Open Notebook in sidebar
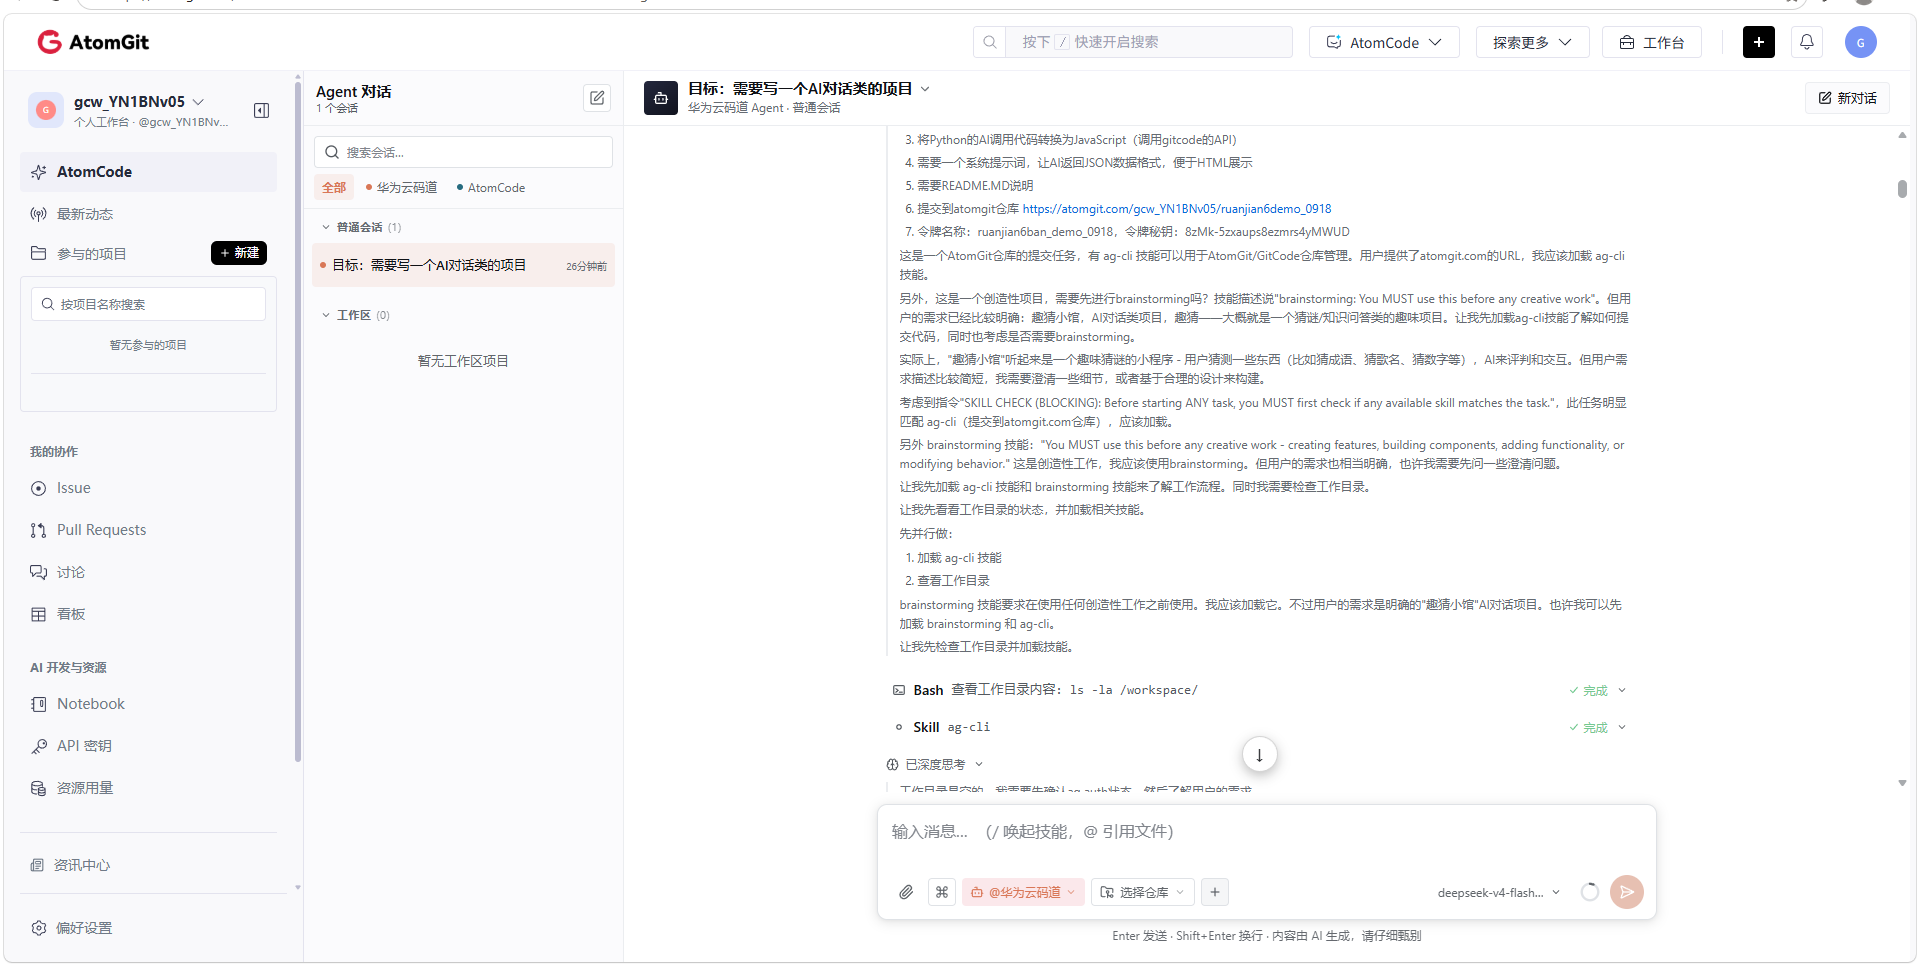The height and width of the screenshot is (964, 1919). [90, 704]
